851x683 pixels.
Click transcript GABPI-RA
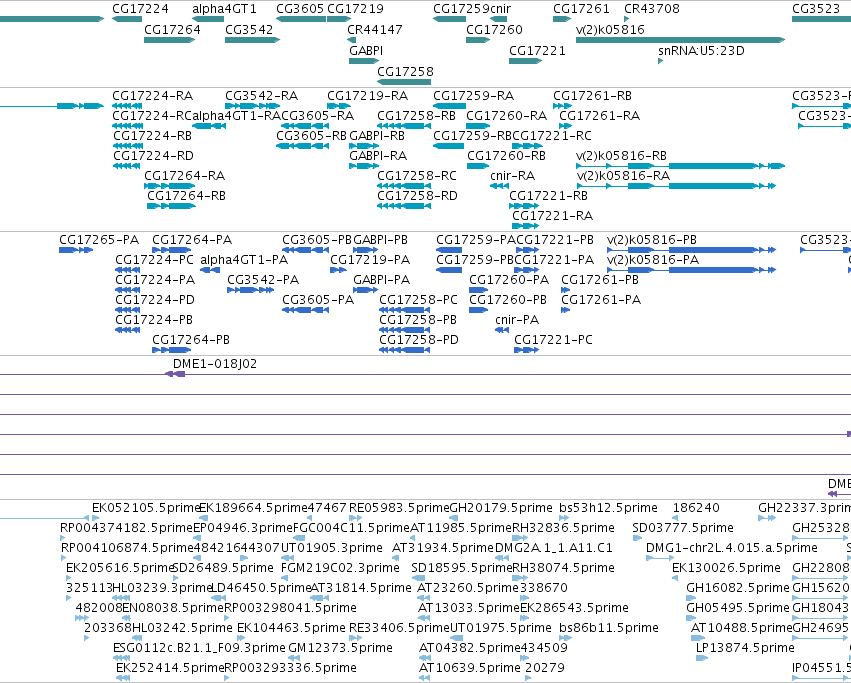click(x=364, y=166)
